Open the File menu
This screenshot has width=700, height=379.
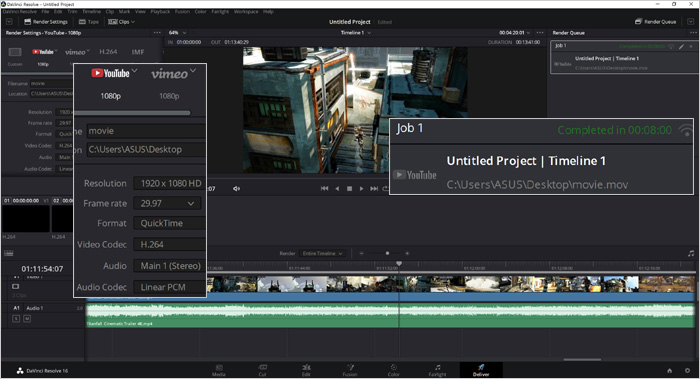coord(46,12)
